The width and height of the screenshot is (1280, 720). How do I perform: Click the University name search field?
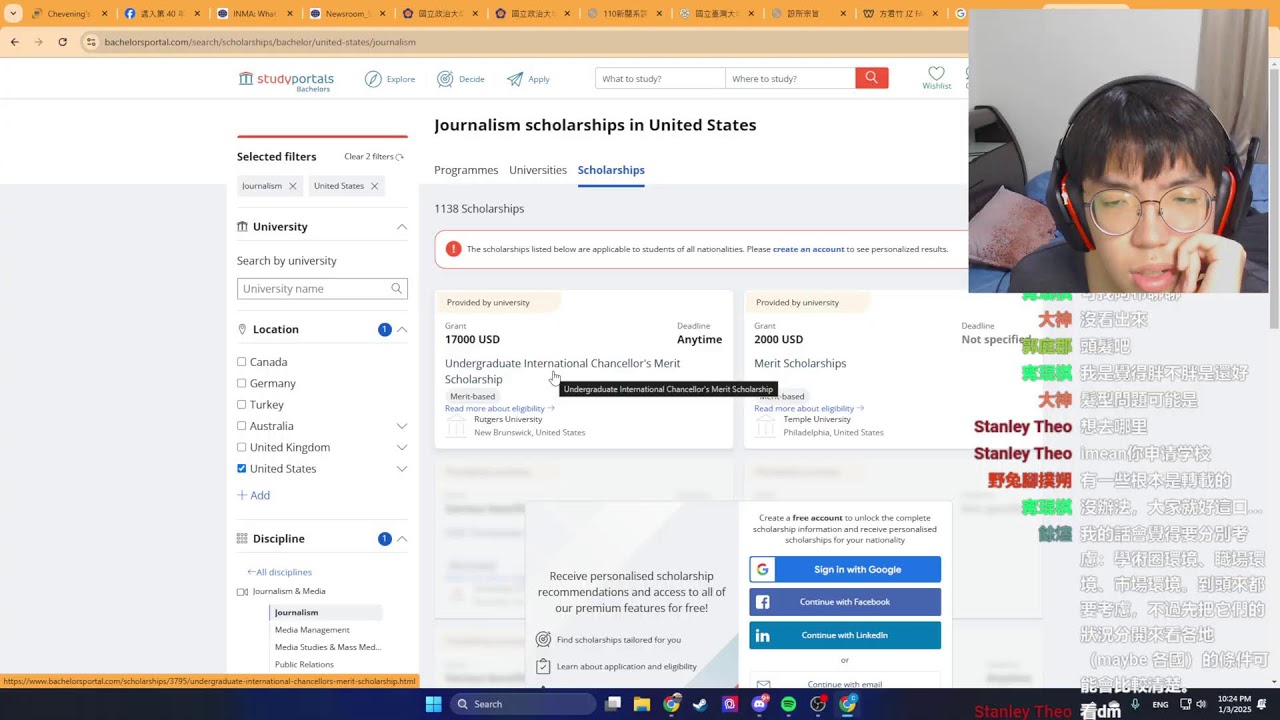pos(322,288)
